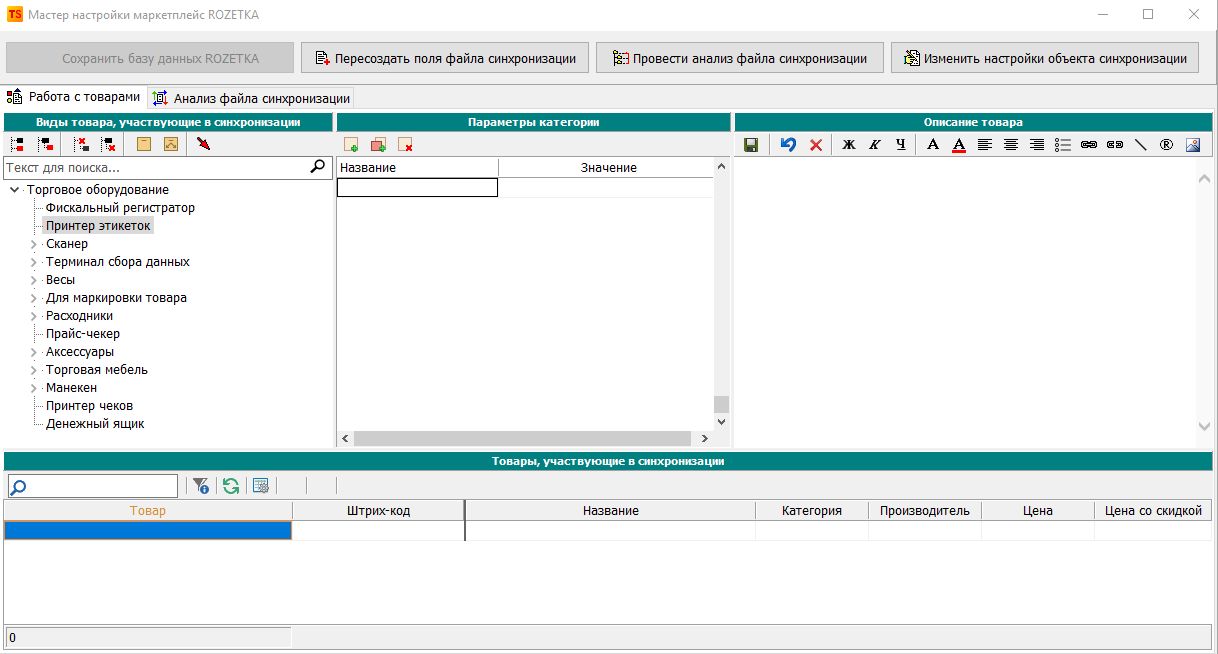Click the add category parameter icon

coord(351,145)
